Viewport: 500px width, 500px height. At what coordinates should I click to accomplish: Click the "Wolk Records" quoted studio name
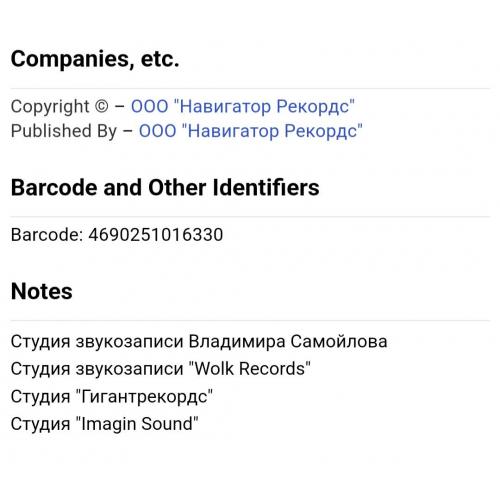point(250,369)
